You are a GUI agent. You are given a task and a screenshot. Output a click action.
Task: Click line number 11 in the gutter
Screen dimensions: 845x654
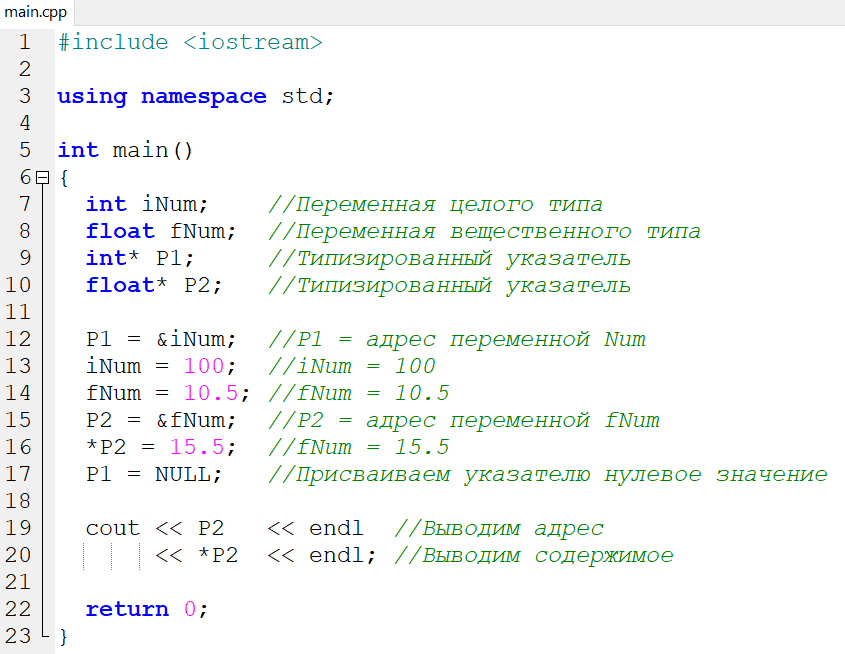tap(18, 312)
